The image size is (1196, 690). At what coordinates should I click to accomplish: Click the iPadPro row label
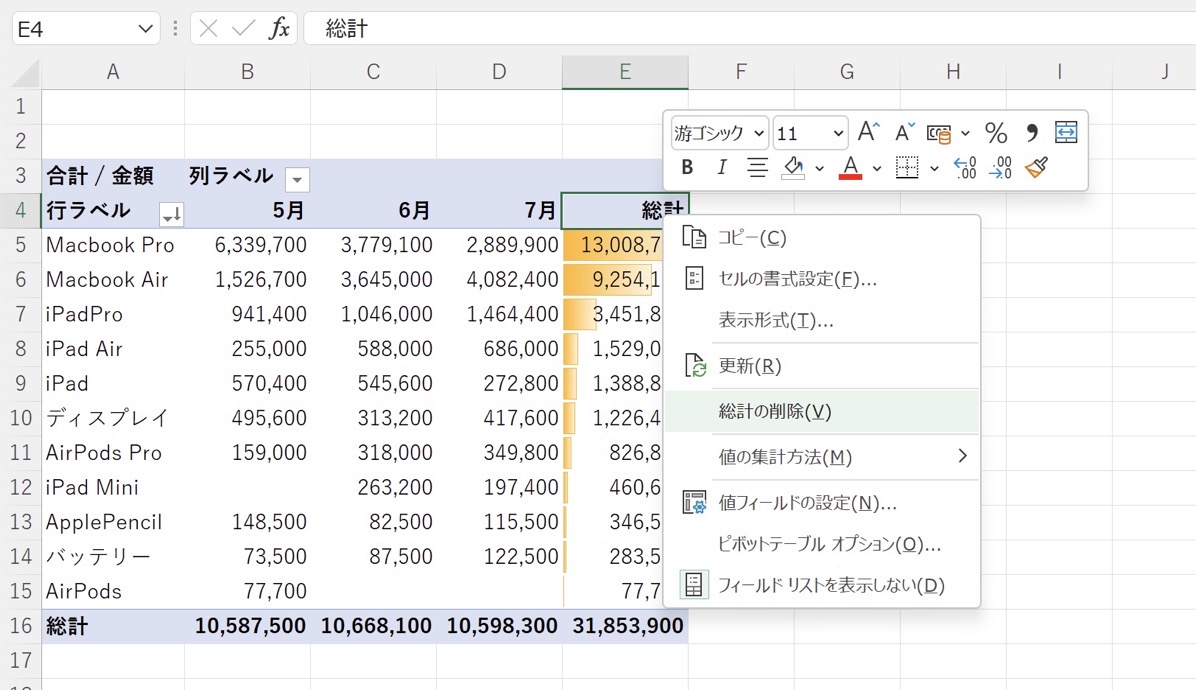[113, 314]
